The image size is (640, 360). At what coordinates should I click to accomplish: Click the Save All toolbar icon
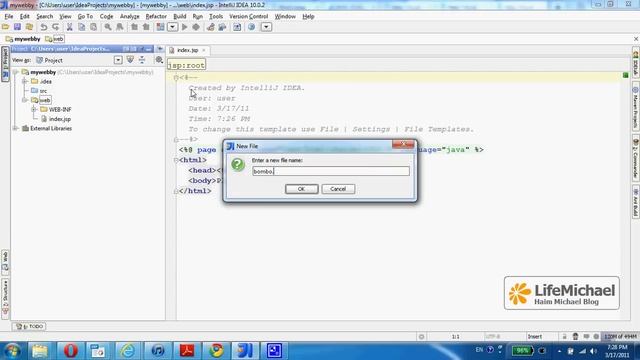pyautogui.click(x=17, y=27)
